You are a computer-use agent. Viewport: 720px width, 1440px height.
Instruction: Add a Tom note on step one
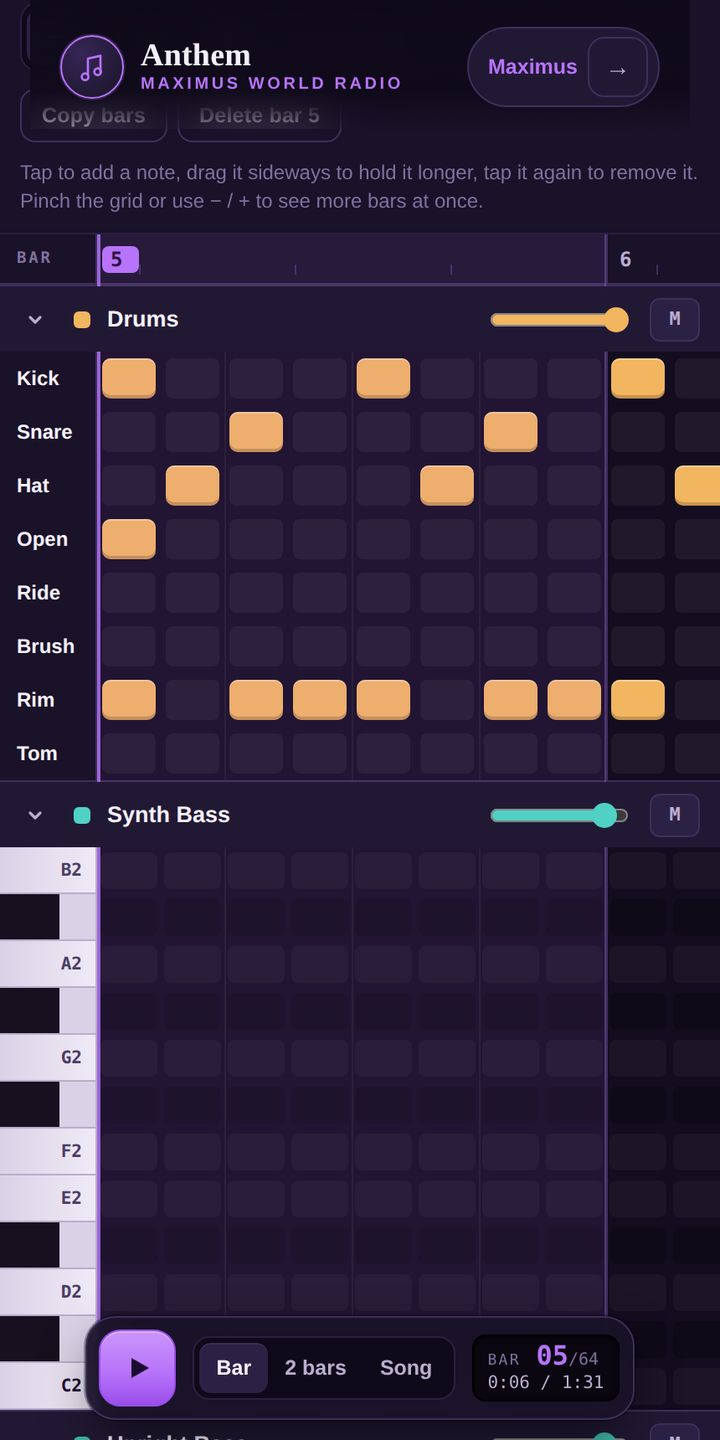[x=129, y=753]
